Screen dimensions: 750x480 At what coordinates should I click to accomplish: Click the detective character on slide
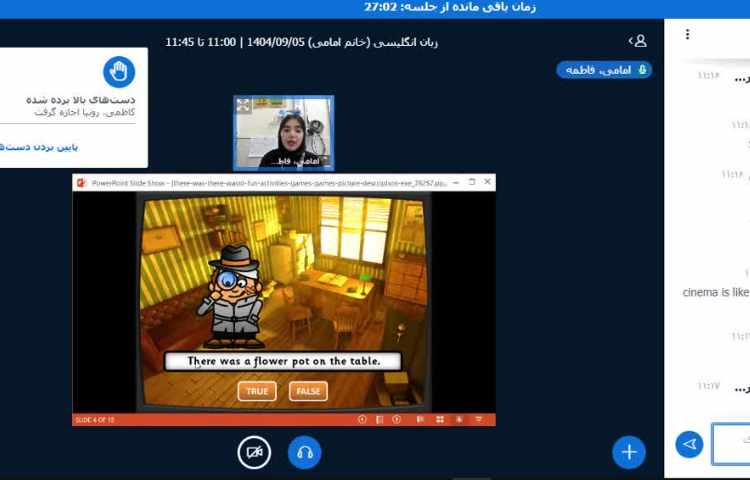pyautogui.click(x=235, y=295)
